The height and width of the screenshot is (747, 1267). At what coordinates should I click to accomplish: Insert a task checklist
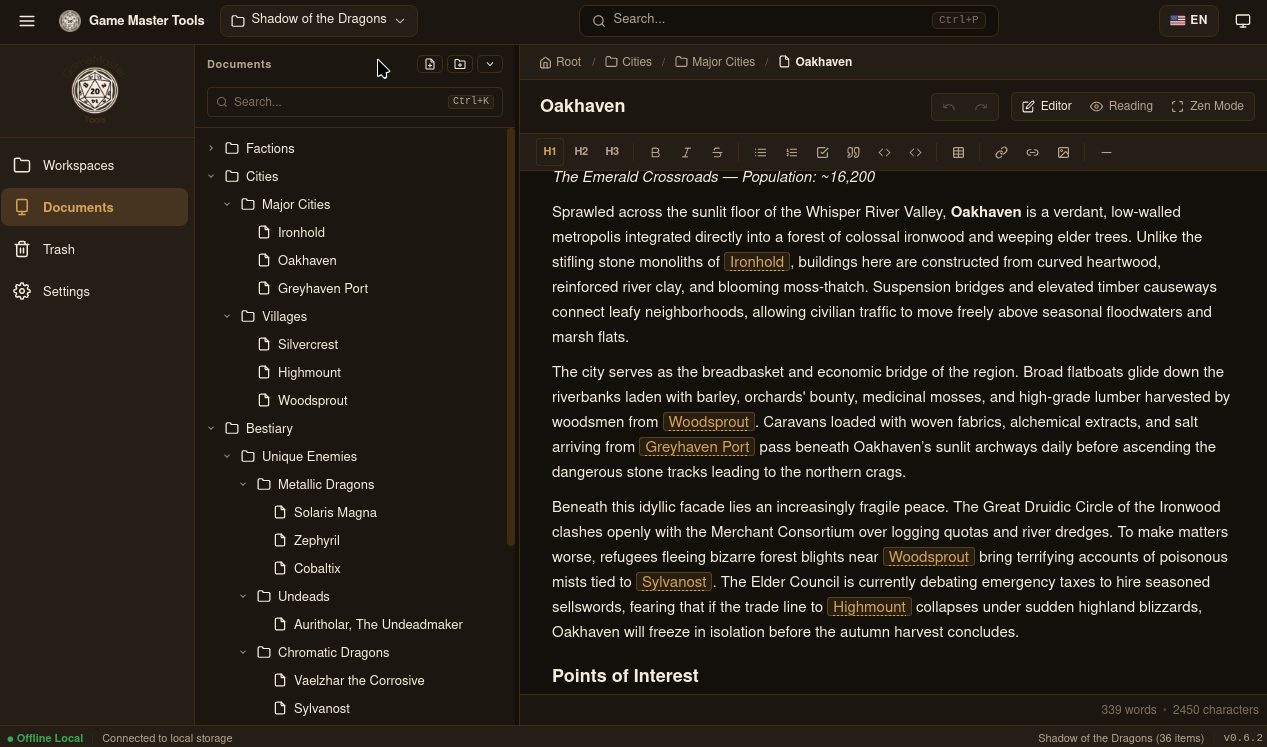pos(822,152)
